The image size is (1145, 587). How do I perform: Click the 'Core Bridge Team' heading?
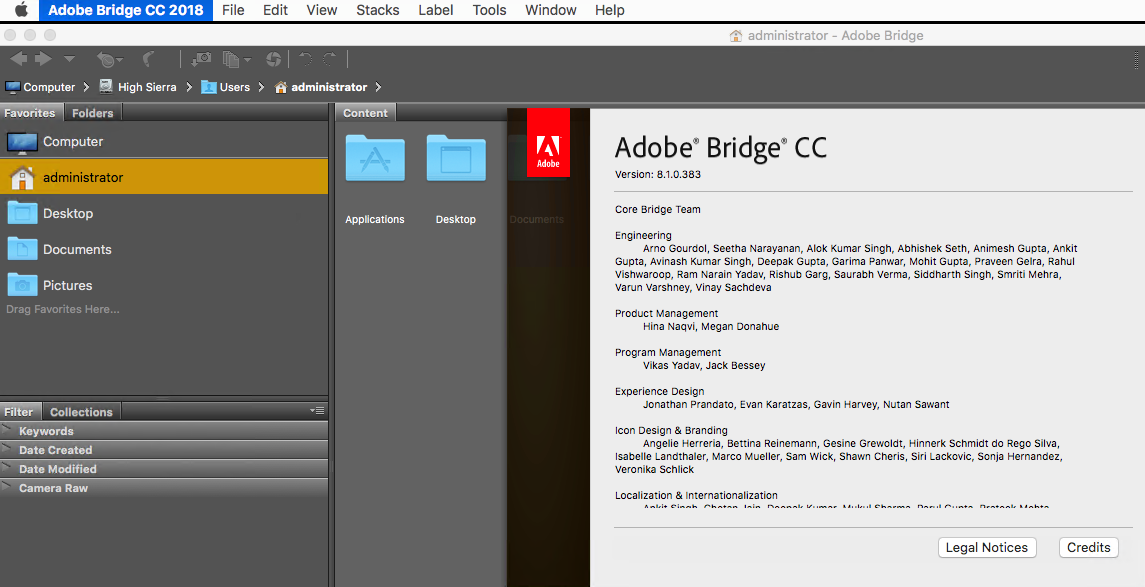point(657,210)
